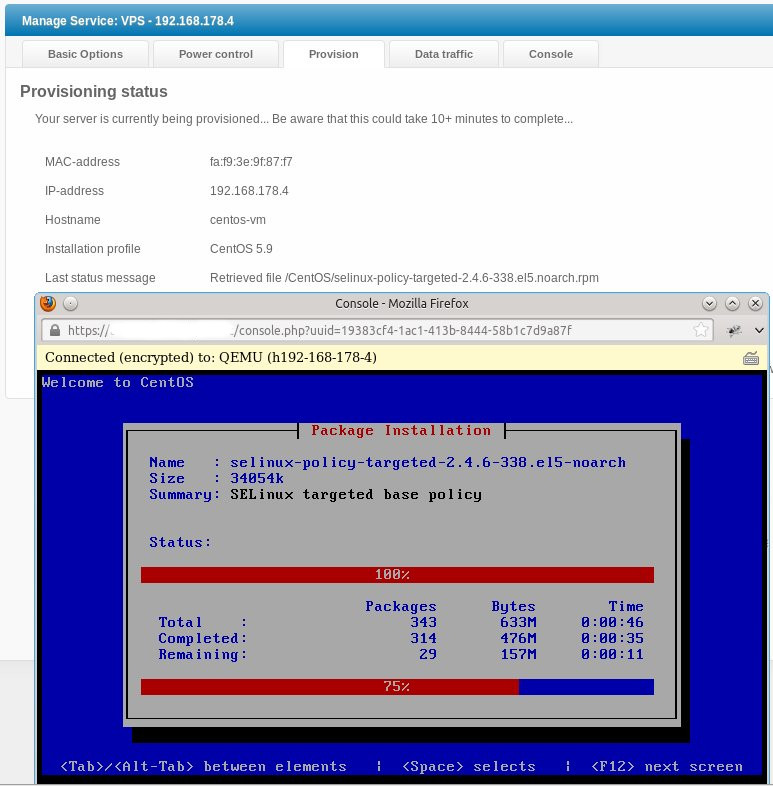
Task: Click the Firefox logo icon in console window
Action: tap(48, 303)
